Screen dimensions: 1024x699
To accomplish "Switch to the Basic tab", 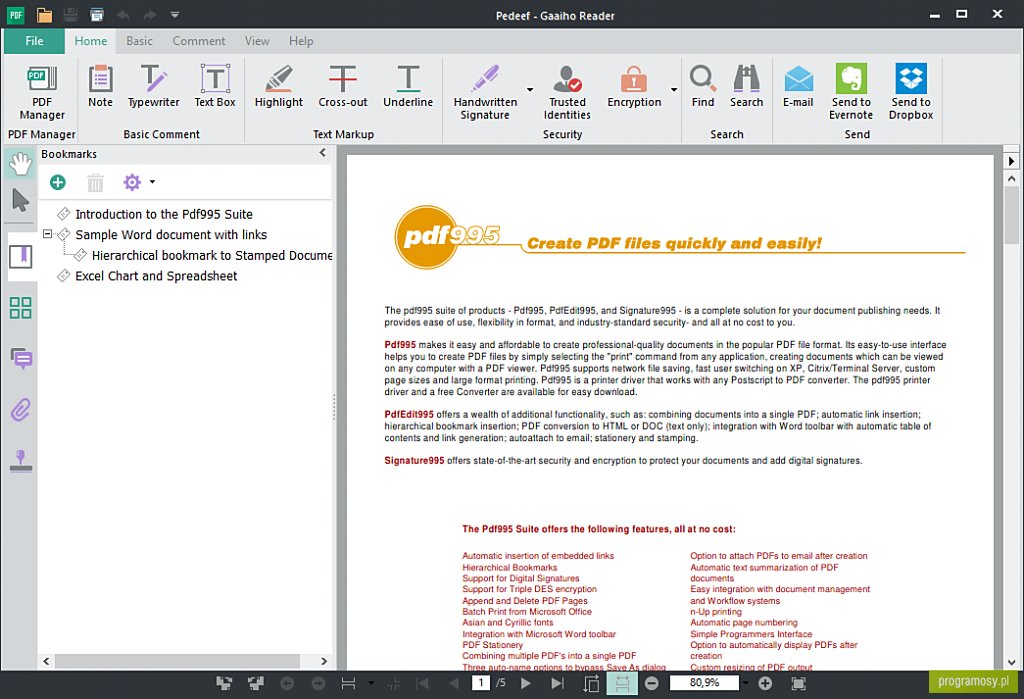I will 139,41.
